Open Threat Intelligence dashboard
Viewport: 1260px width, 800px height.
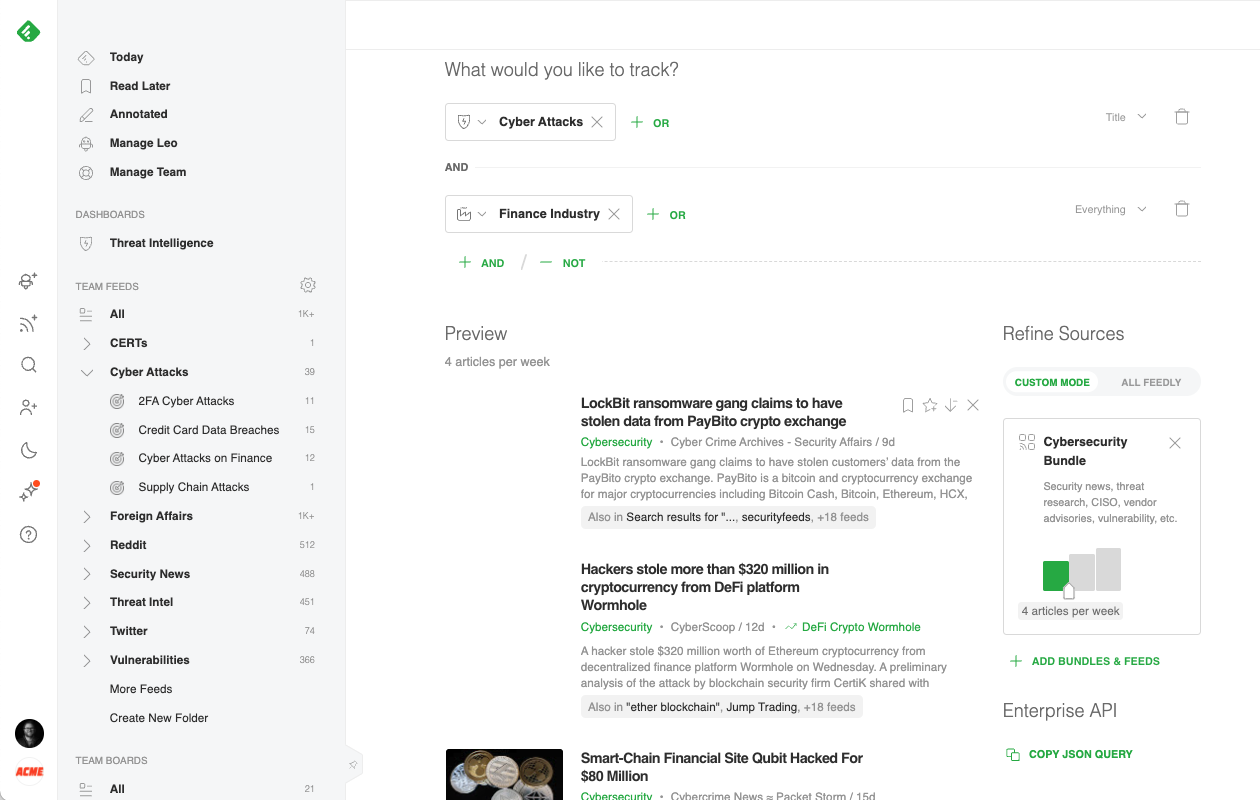tap(161, 243)
